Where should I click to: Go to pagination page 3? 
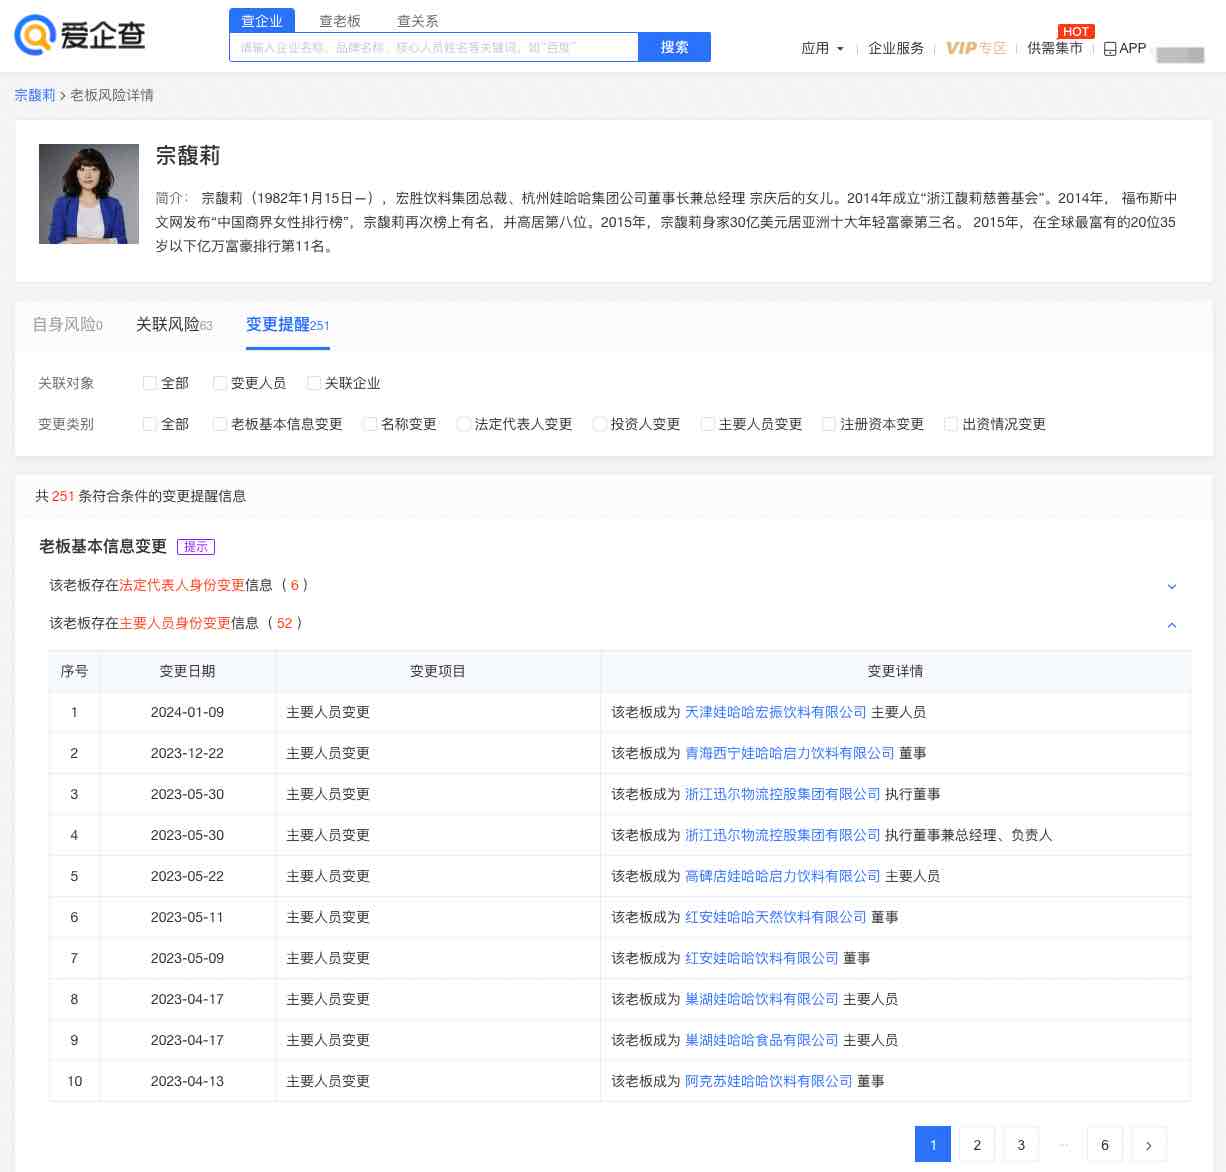(1021, 1144)
